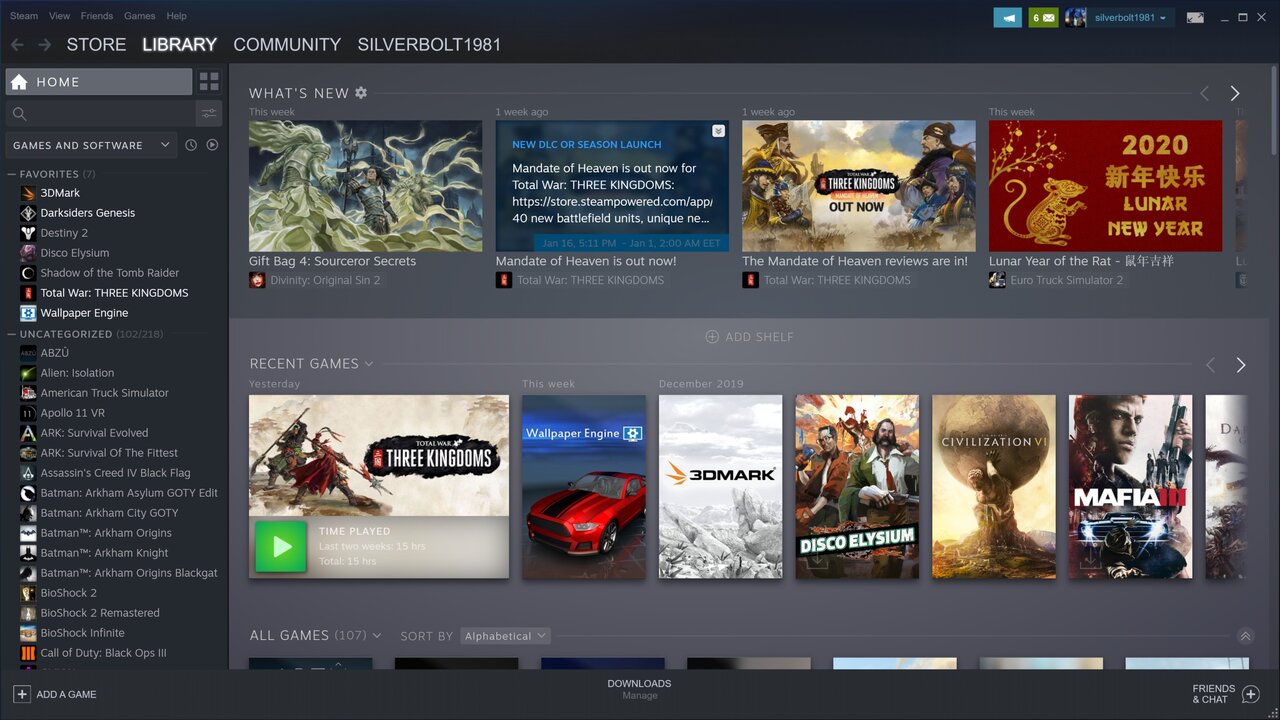Viewport: 1280px width, 720px height.
Task: Open the inbox notifications envelope icon
Action: pyautogui.click(x=1043, y=17)
